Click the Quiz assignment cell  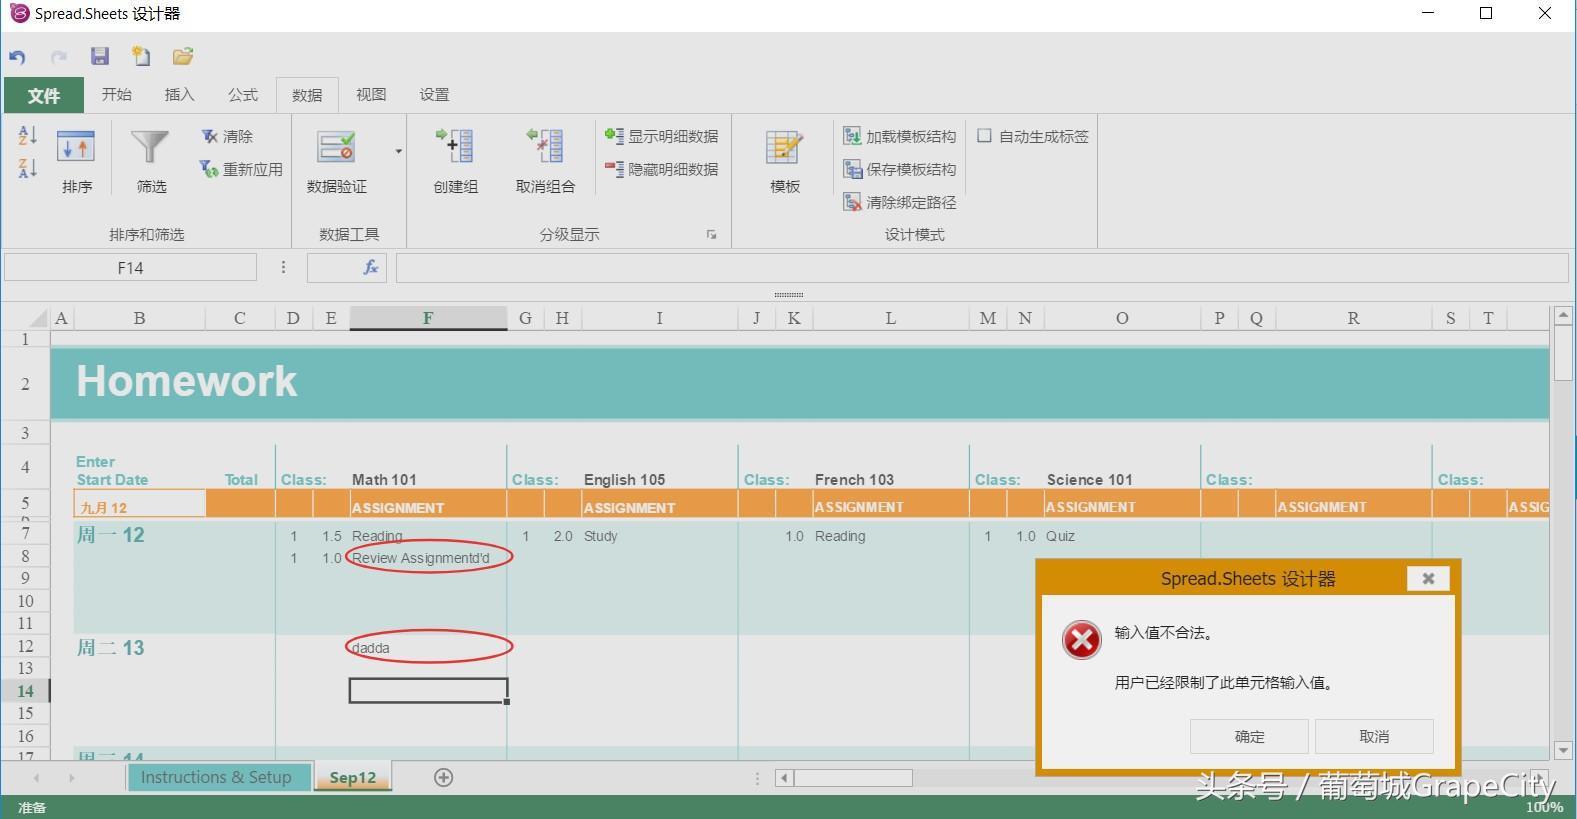pos(1122,536)
